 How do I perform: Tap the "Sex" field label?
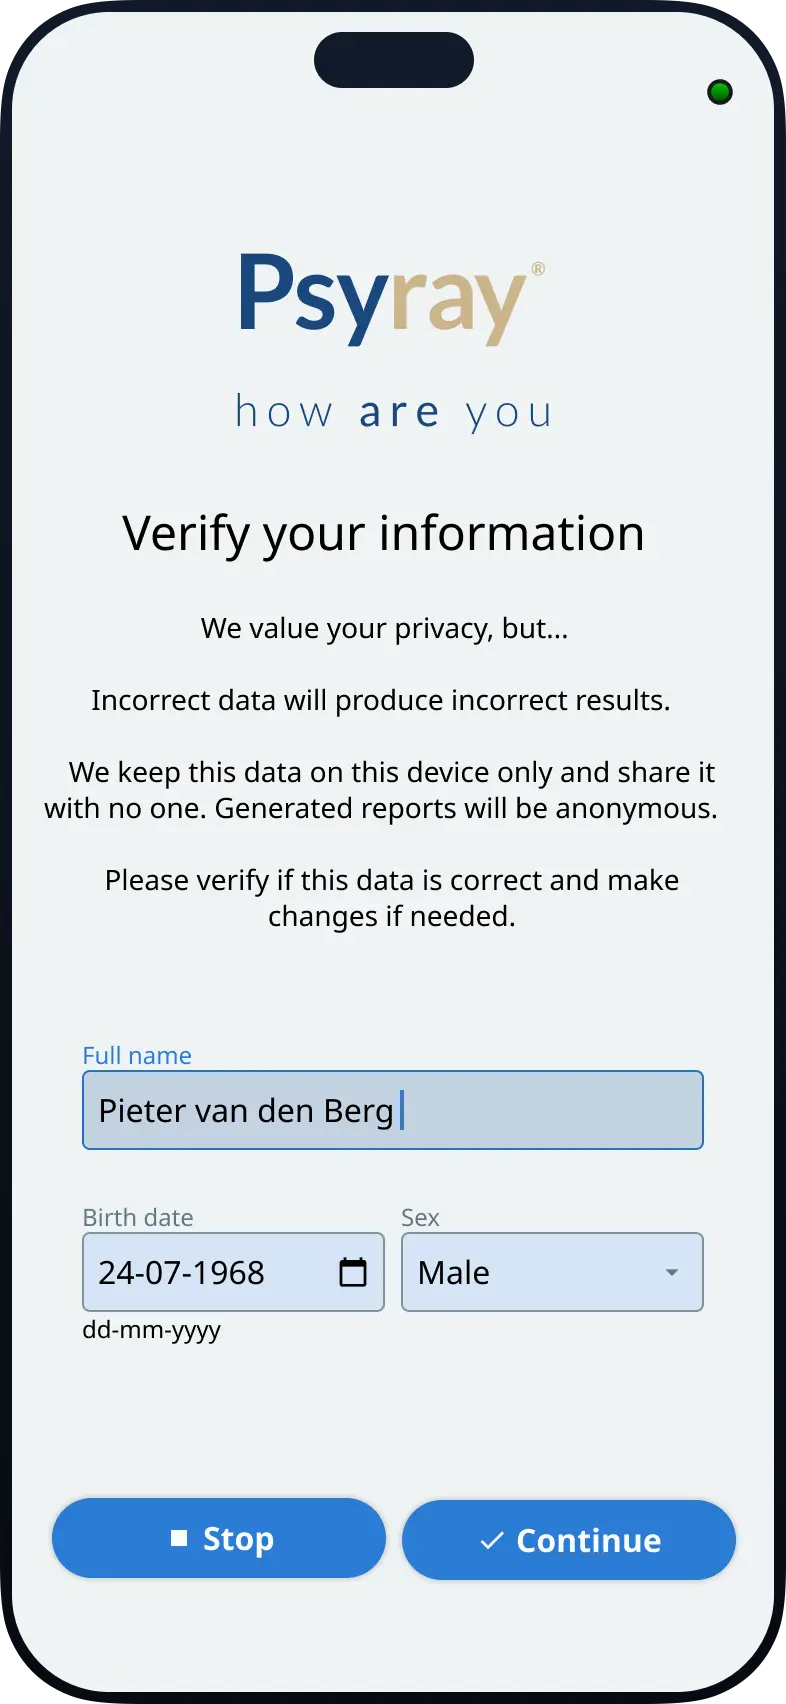pos(420,1217)
